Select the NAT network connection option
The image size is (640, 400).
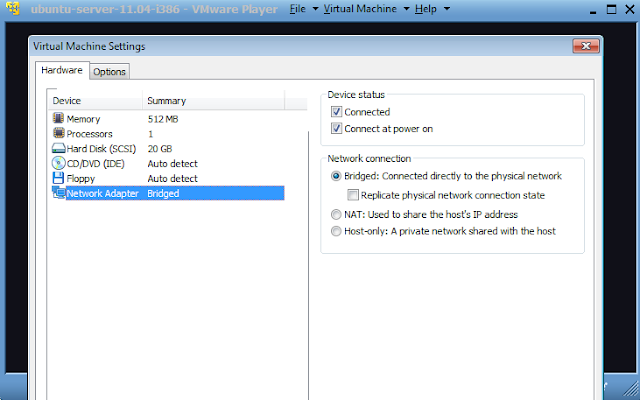pyautogui.click(x=336, y=214)
